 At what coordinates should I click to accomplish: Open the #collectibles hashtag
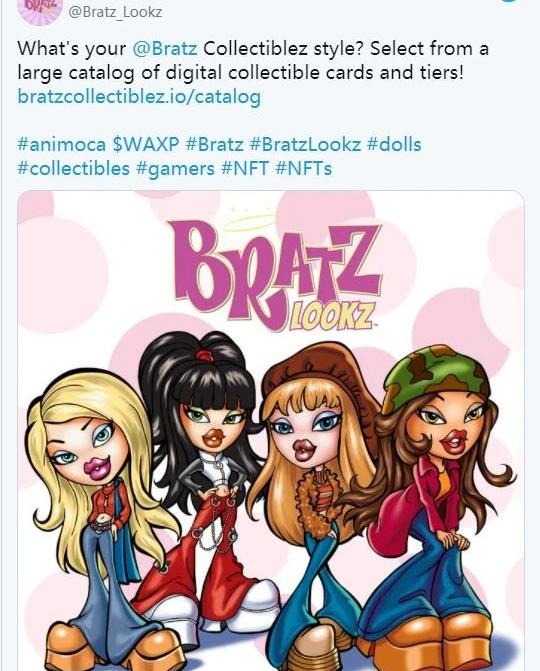pos(74,168)
